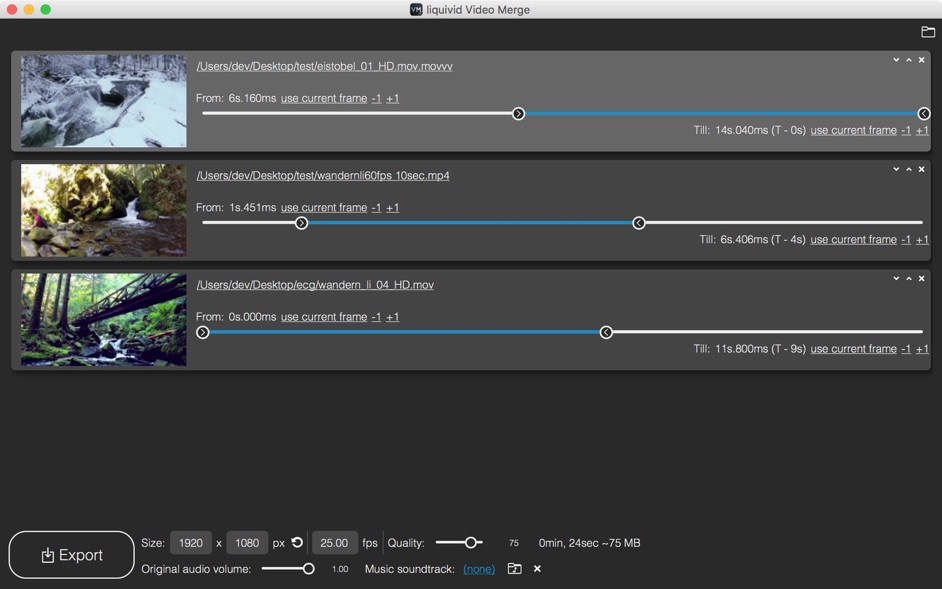Image resolution: width=942 pixels, height=589 pixels.
Task: Click wandern_li_04 clip end trim handle
Action: [606, 332]
